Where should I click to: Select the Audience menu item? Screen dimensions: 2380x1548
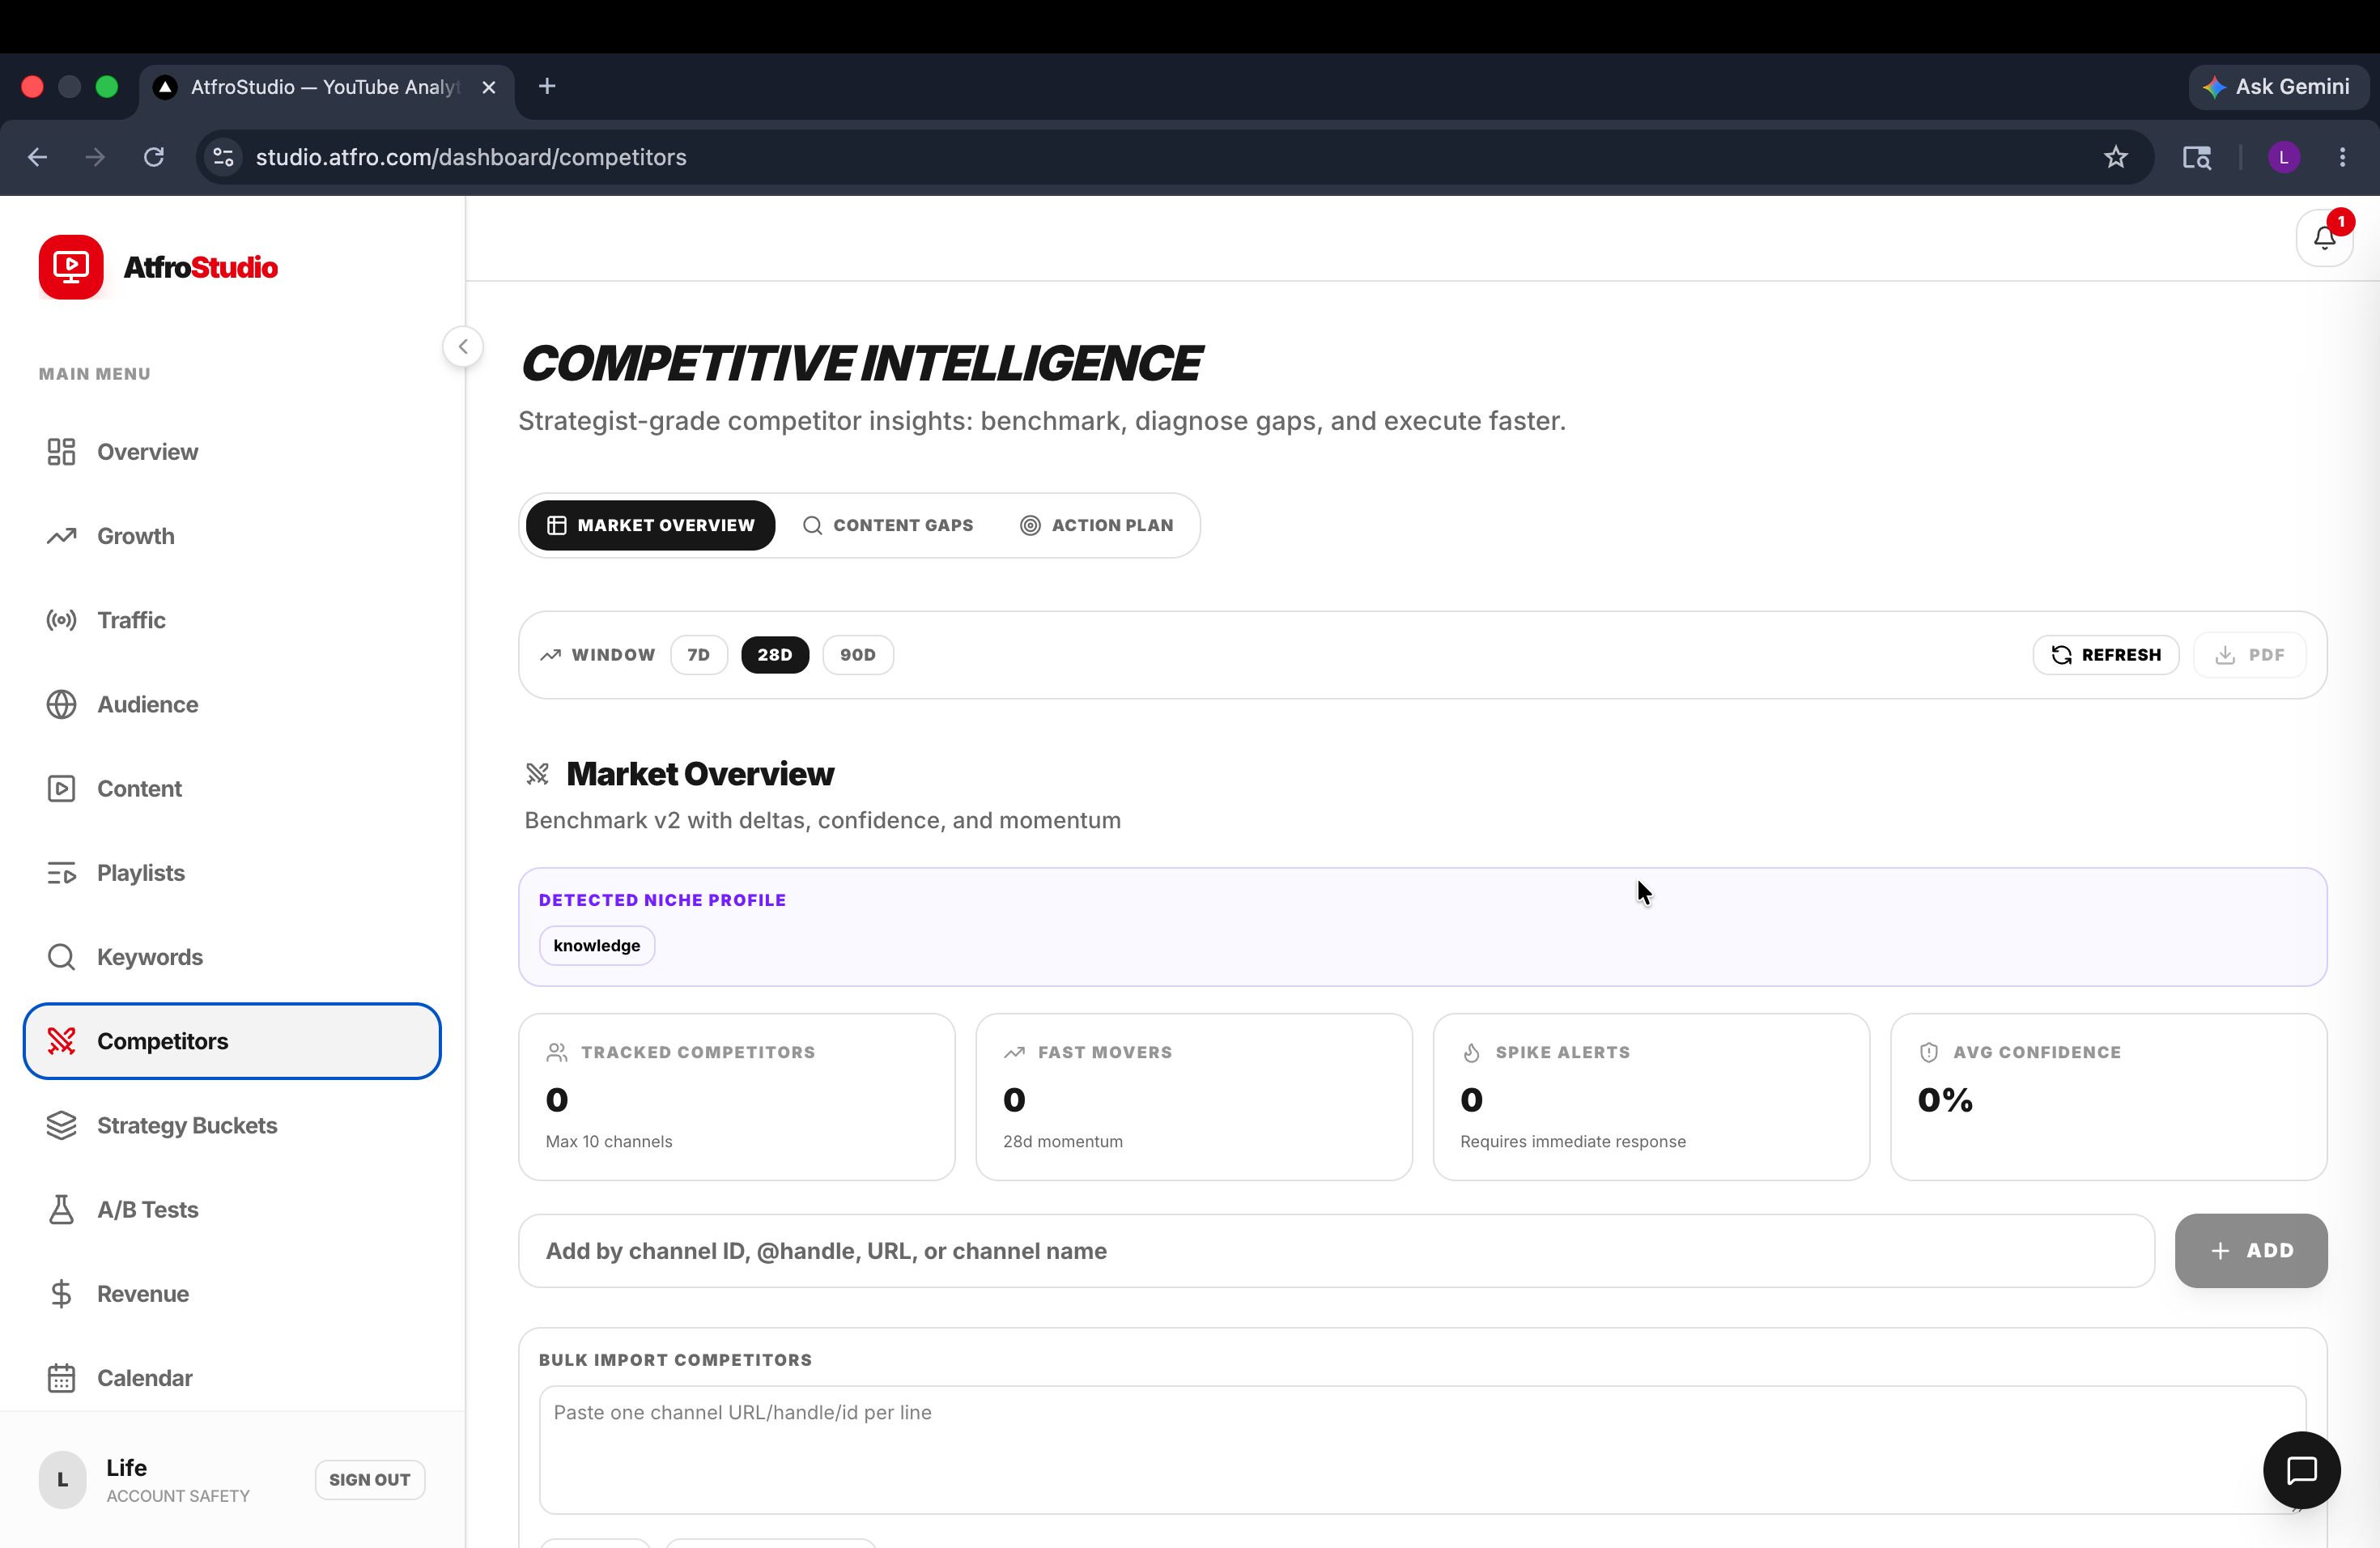pos(232,704)
